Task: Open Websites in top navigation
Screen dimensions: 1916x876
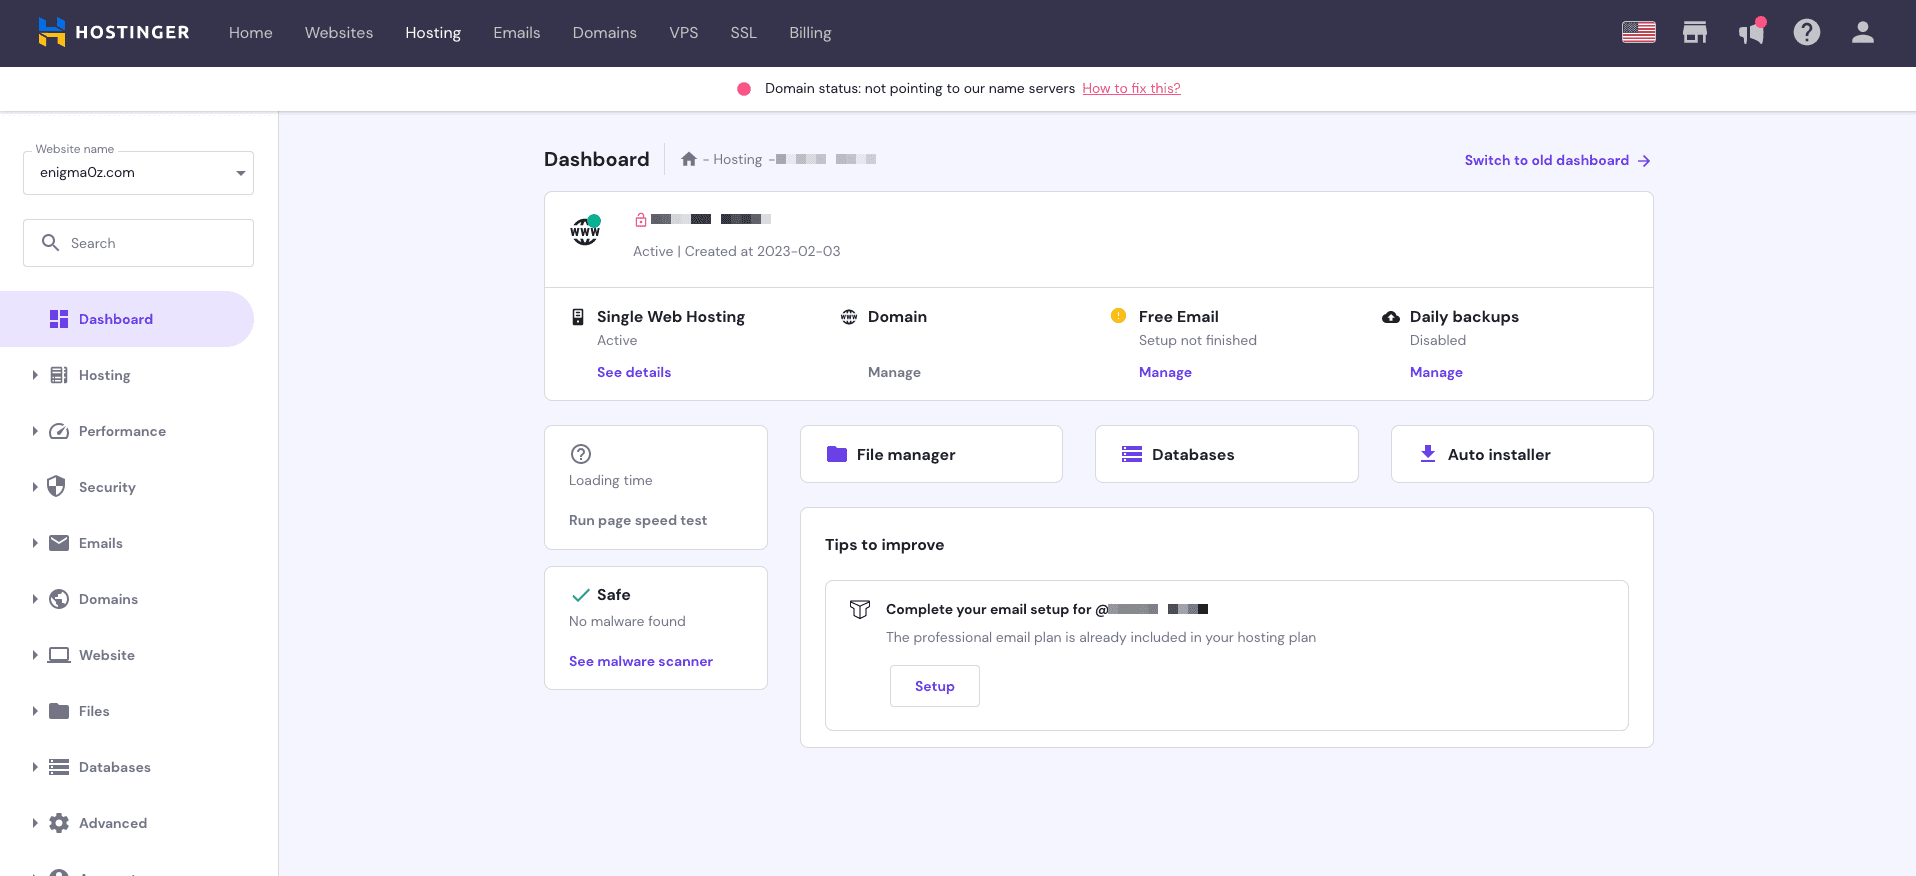Action: 339,33
